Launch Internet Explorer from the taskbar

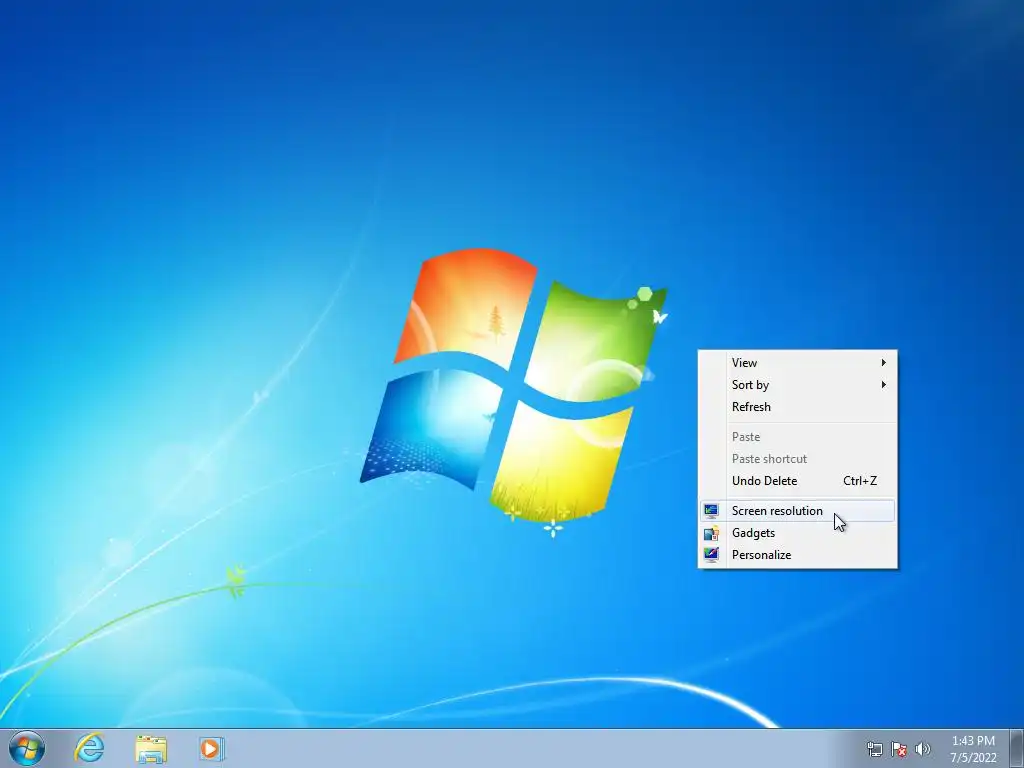(89, 748)
